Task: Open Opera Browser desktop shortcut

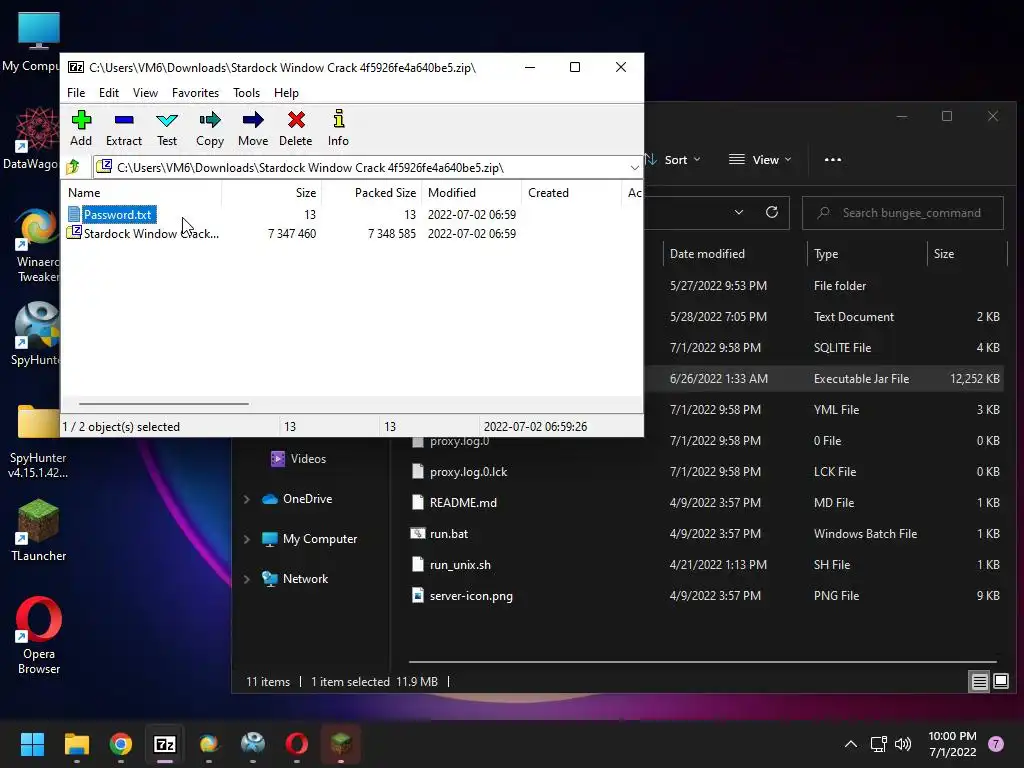Action: click(39, 635)
